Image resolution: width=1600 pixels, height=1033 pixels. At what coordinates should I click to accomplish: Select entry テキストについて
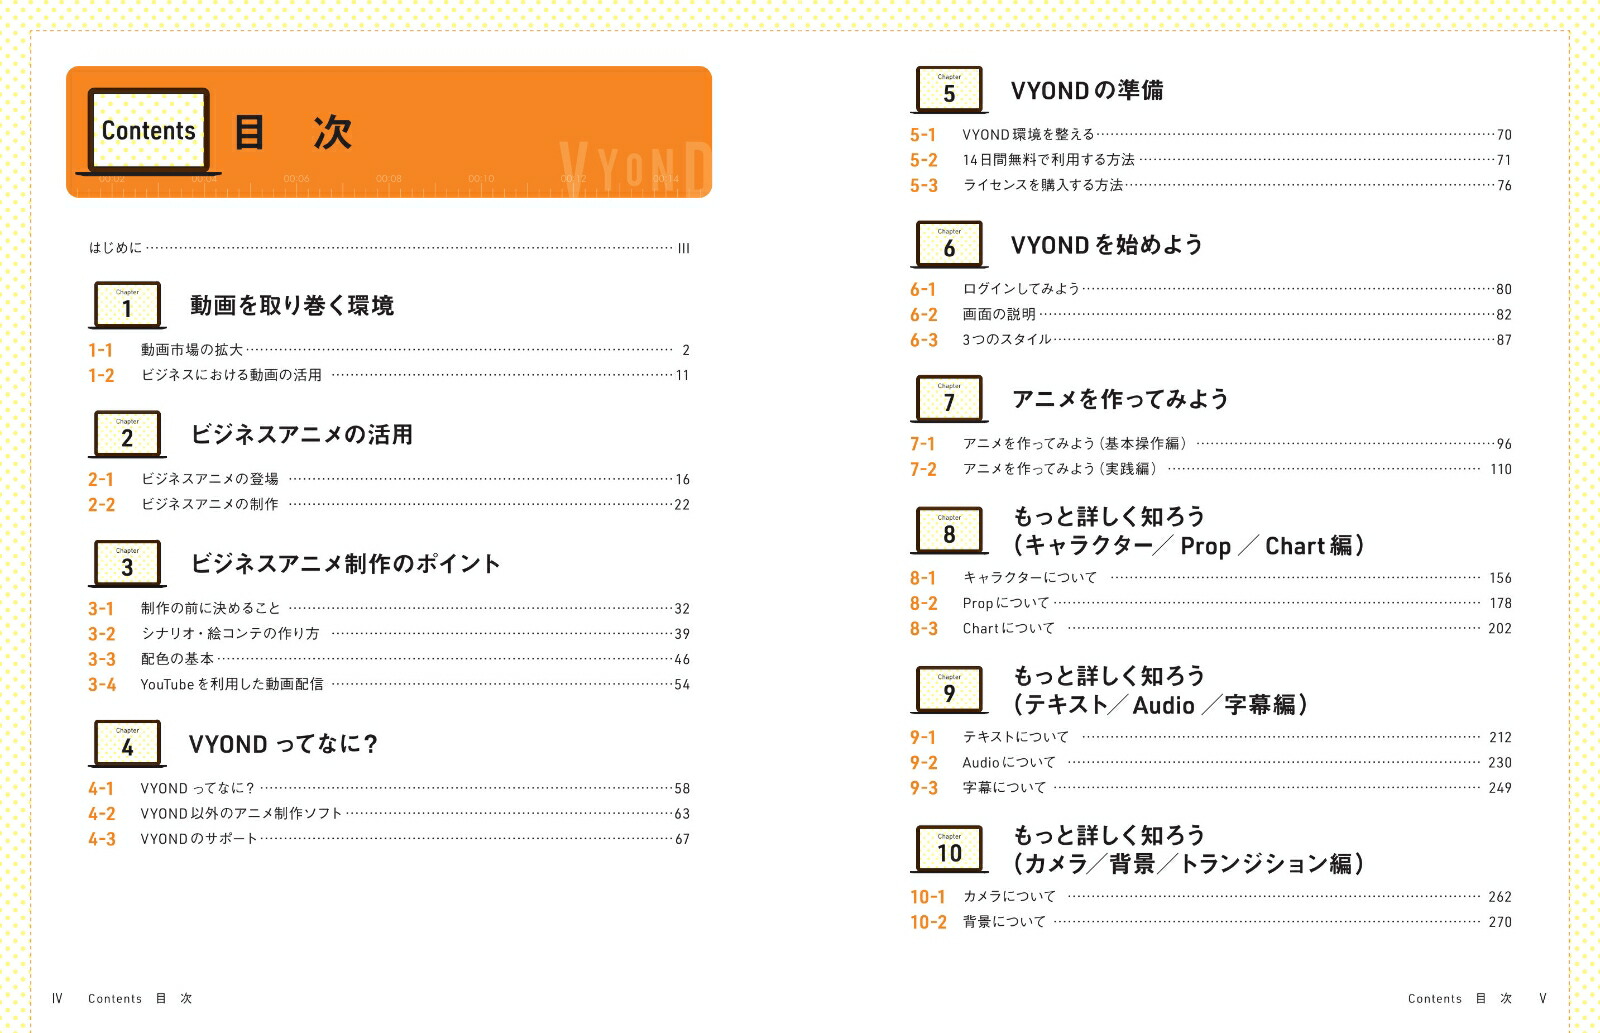1016,737
